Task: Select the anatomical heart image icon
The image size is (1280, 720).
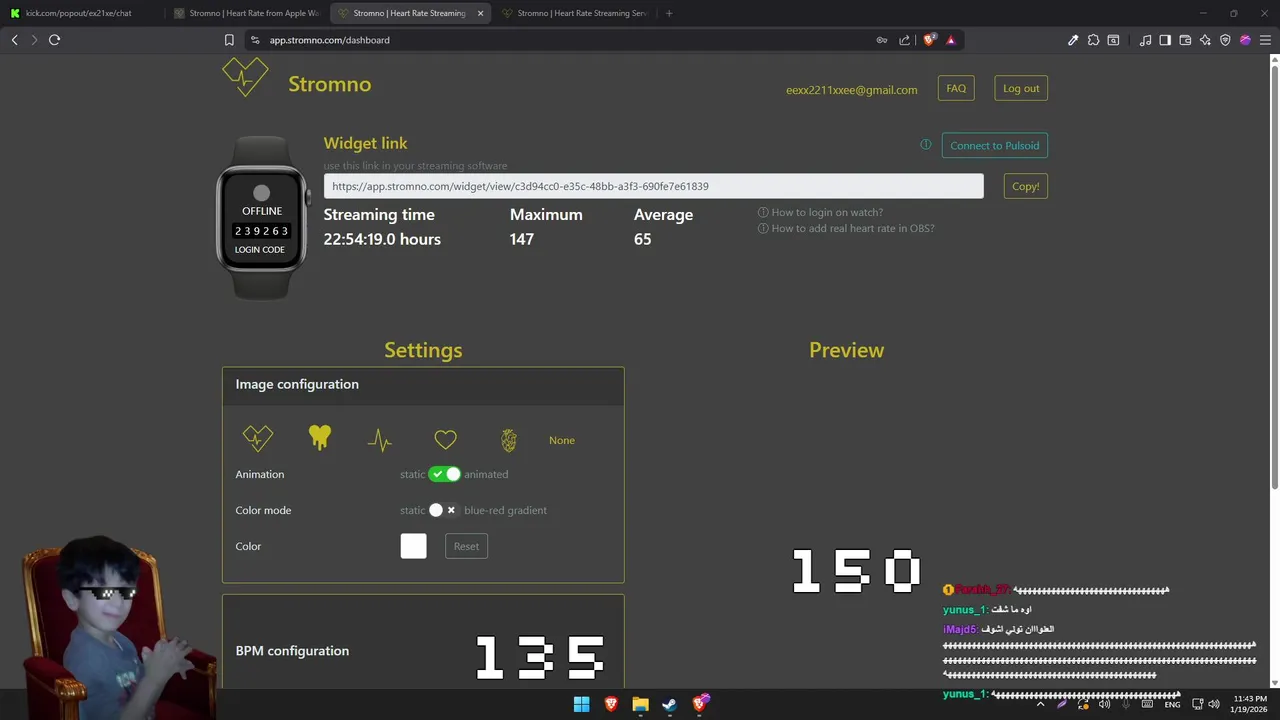Action: tap(508, 440)
